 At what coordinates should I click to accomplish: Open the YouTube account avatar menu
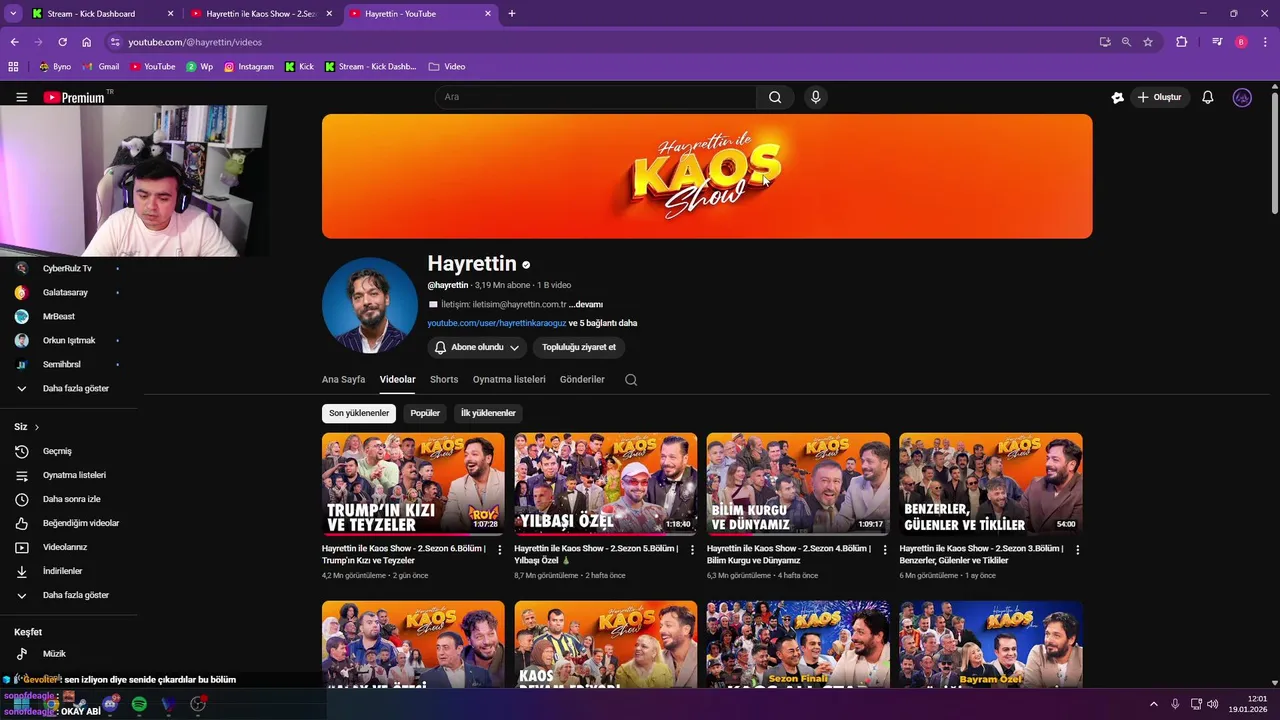click(1242, 97)
